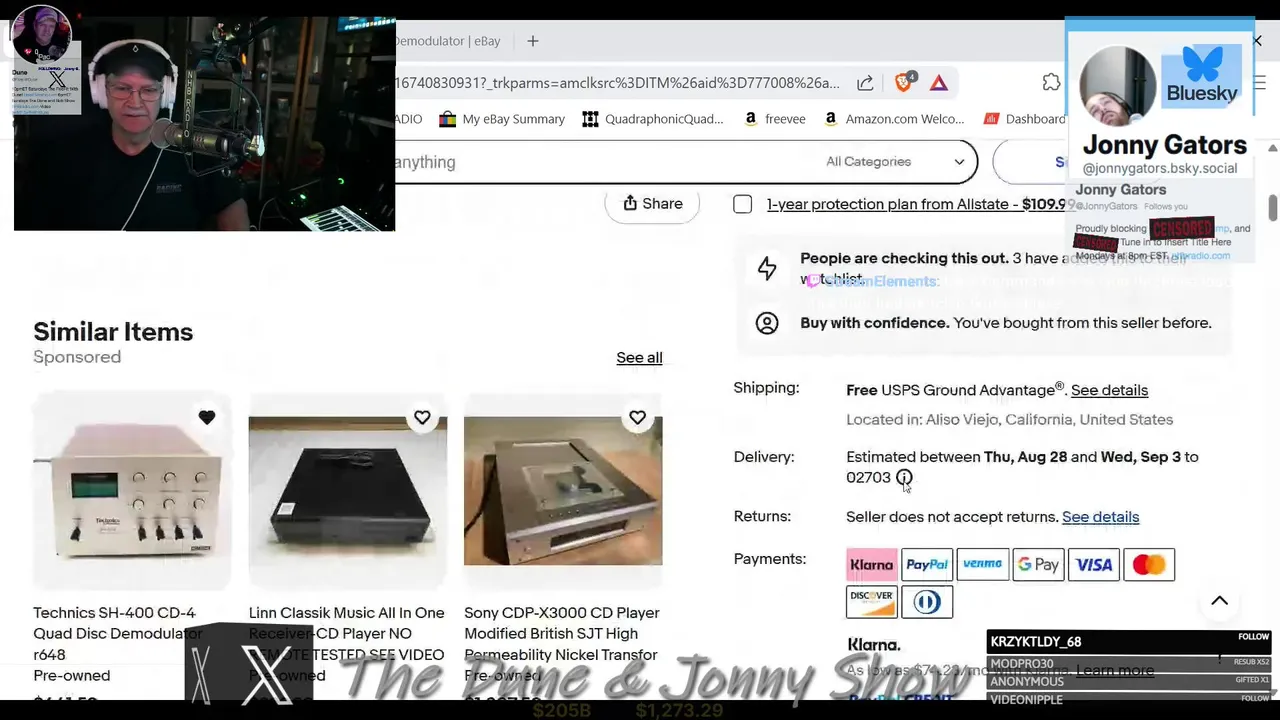Open the Technics SH-400 product thumbnail

132,490
